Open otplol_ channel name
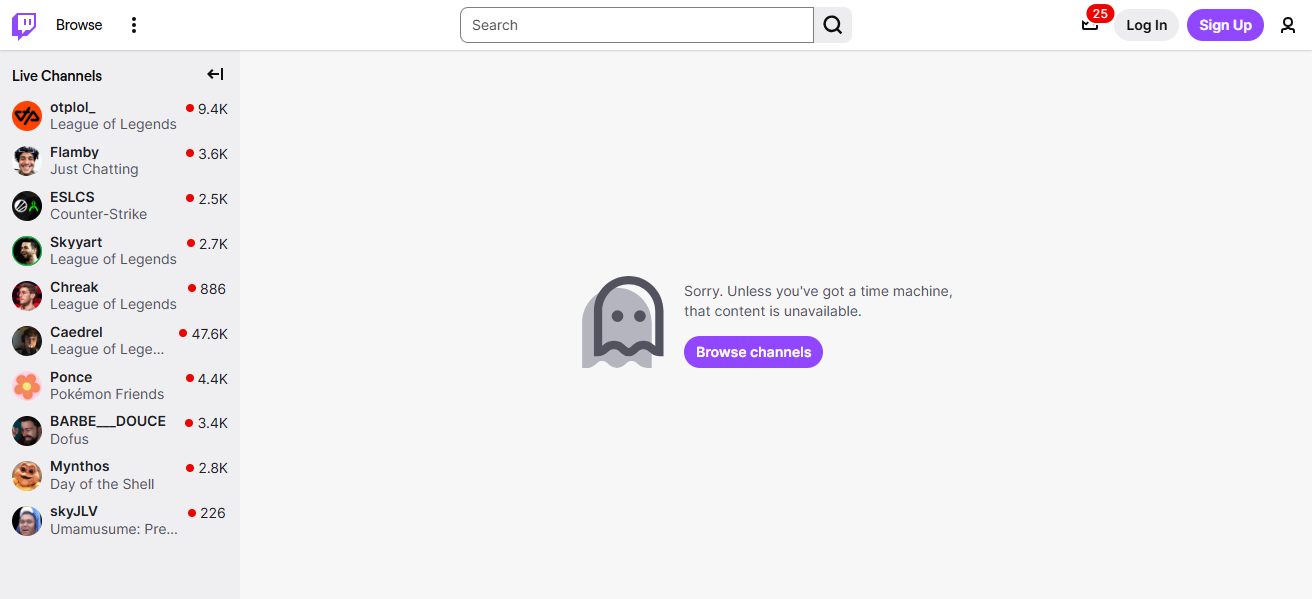The height and width of the screenshot is (599, 1312). (73, 107)
